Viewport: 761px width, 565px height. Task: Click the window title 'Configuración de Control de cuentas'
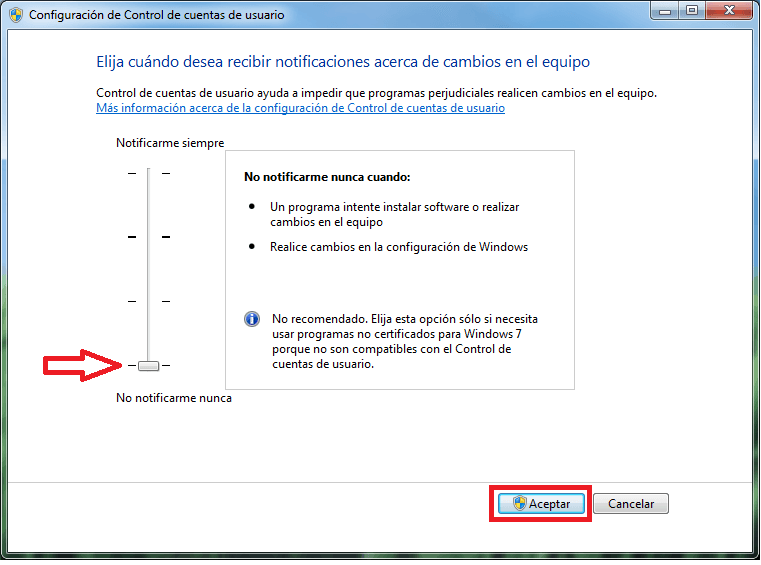(x=157, y=15)
